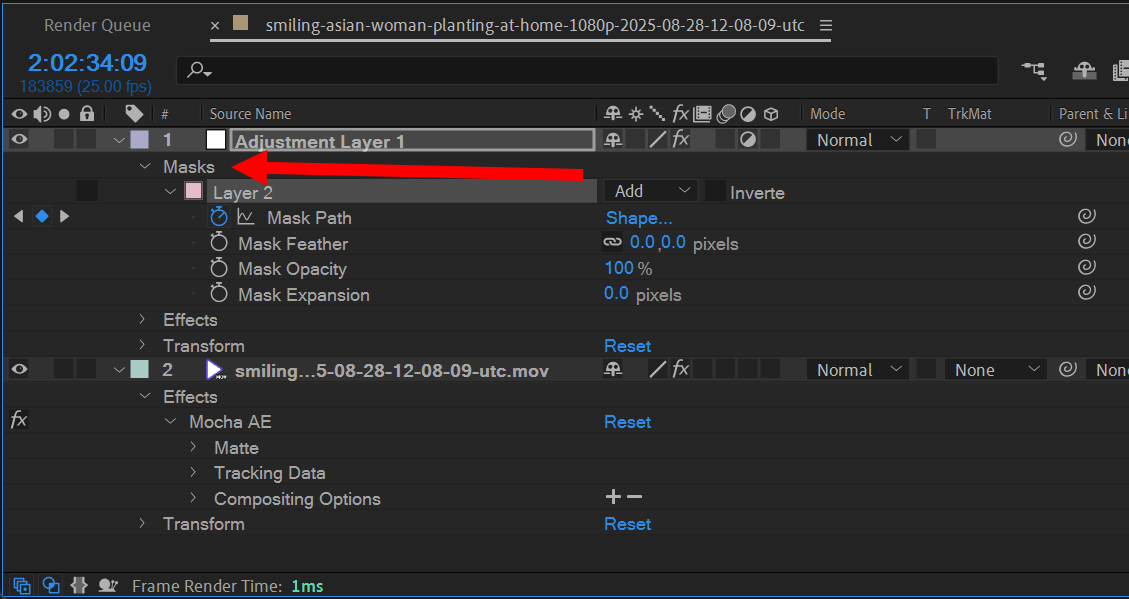The image size is (1129, 599).
Task: Enable Mask Opacity stopwatch
Action: point(219,269)
